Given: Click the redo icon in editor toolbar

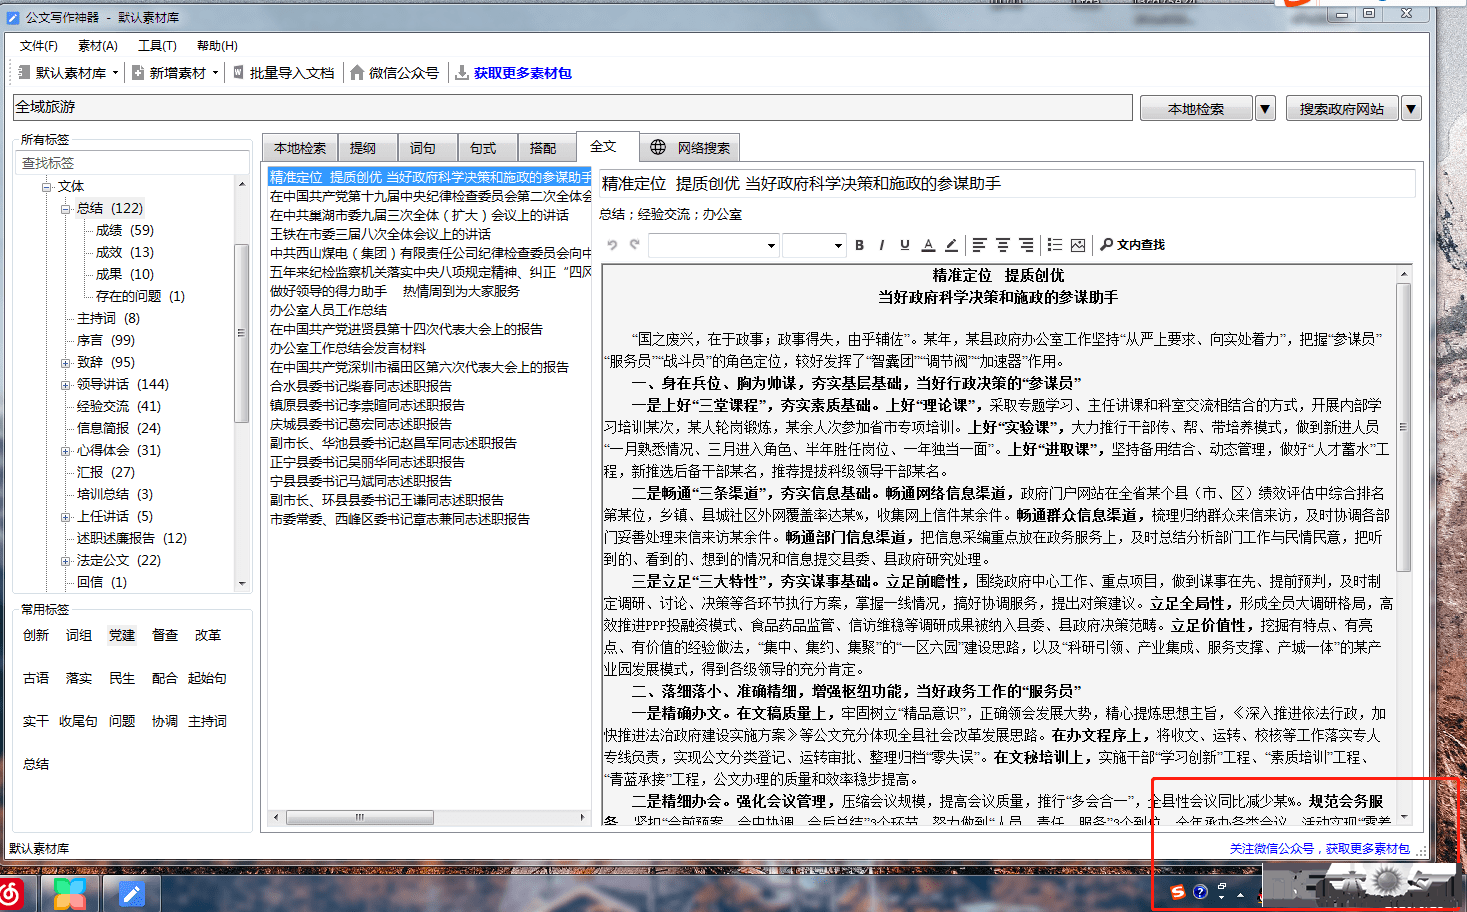Looking at the screenshot, I should [x=634, y=245].
